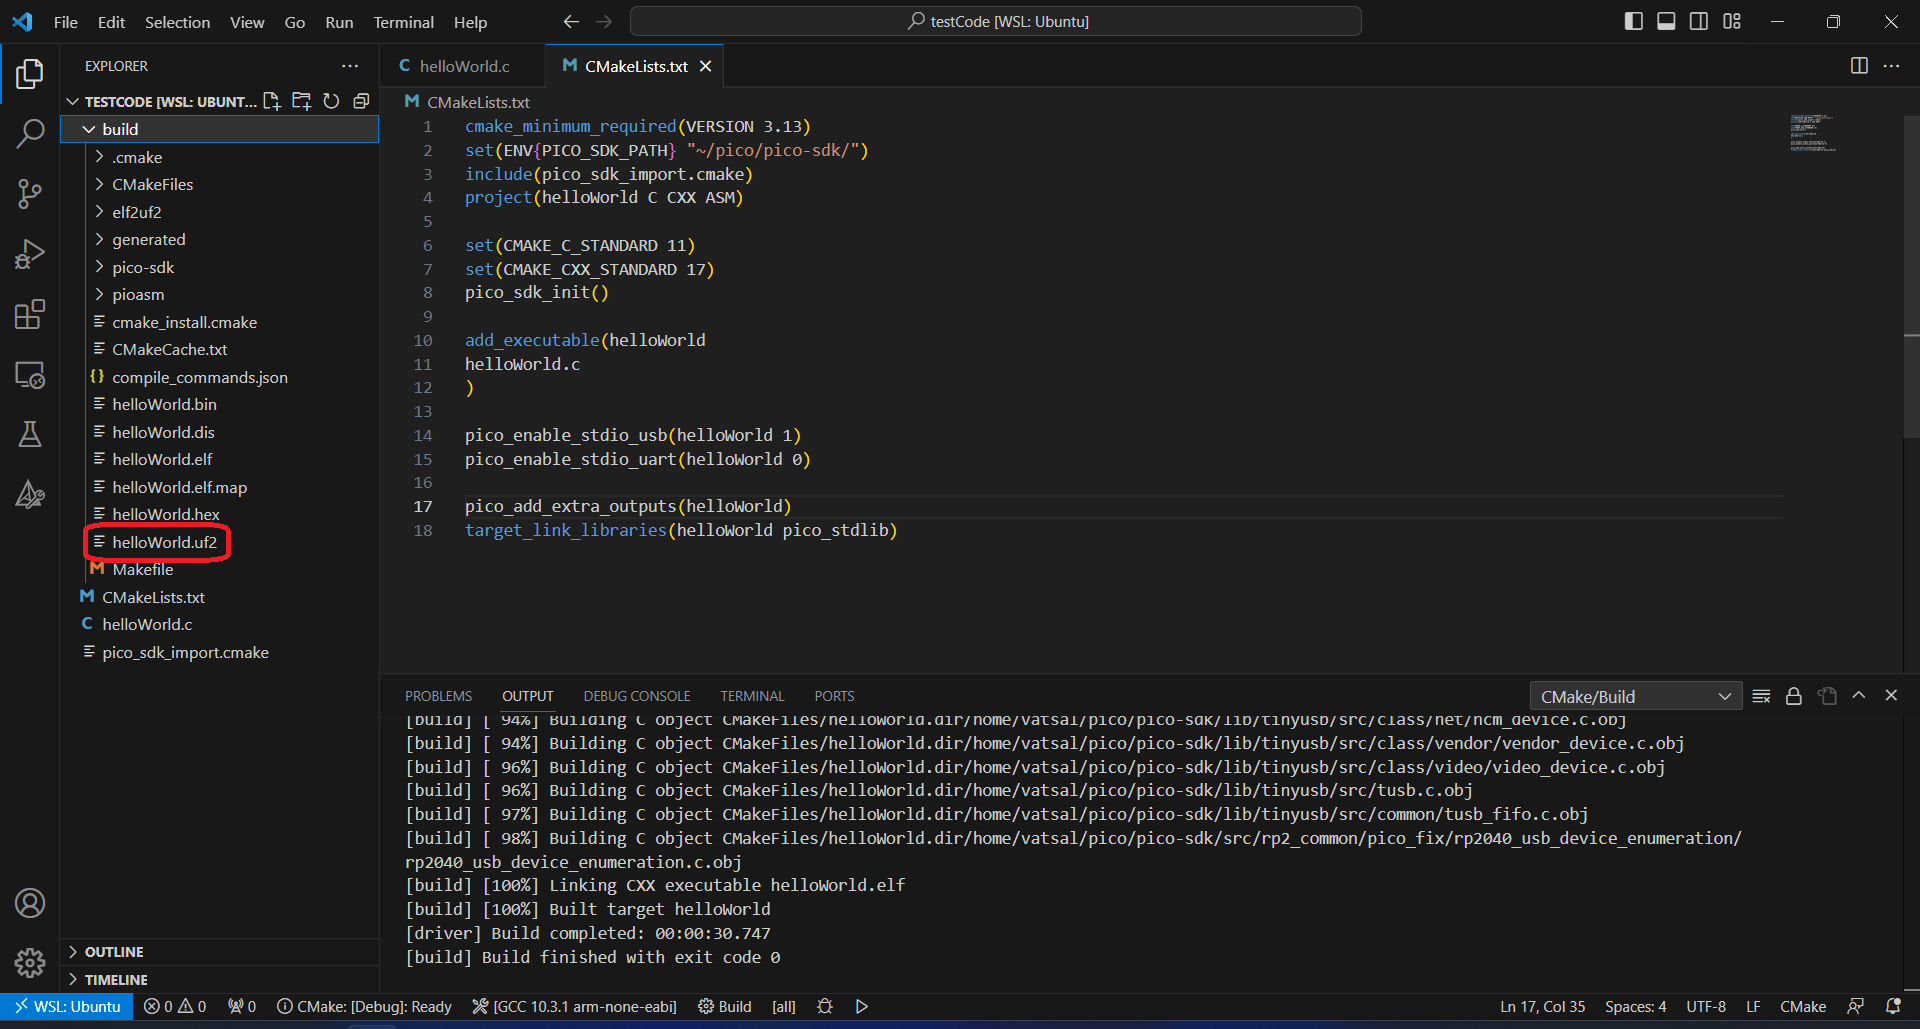Click the editor minimap preview
This screenshot has width=1920, height=1029.
pos(1812,133)
